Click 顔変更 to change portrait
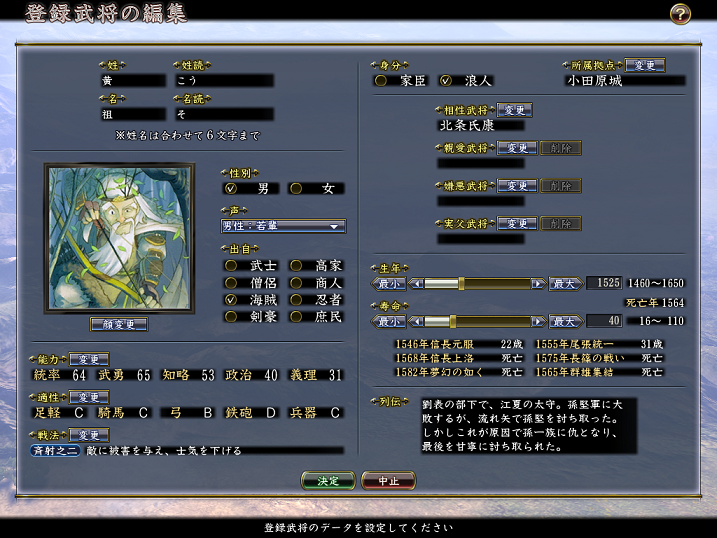Viewport: 717px width, 538px height. (x=119, y=324)
